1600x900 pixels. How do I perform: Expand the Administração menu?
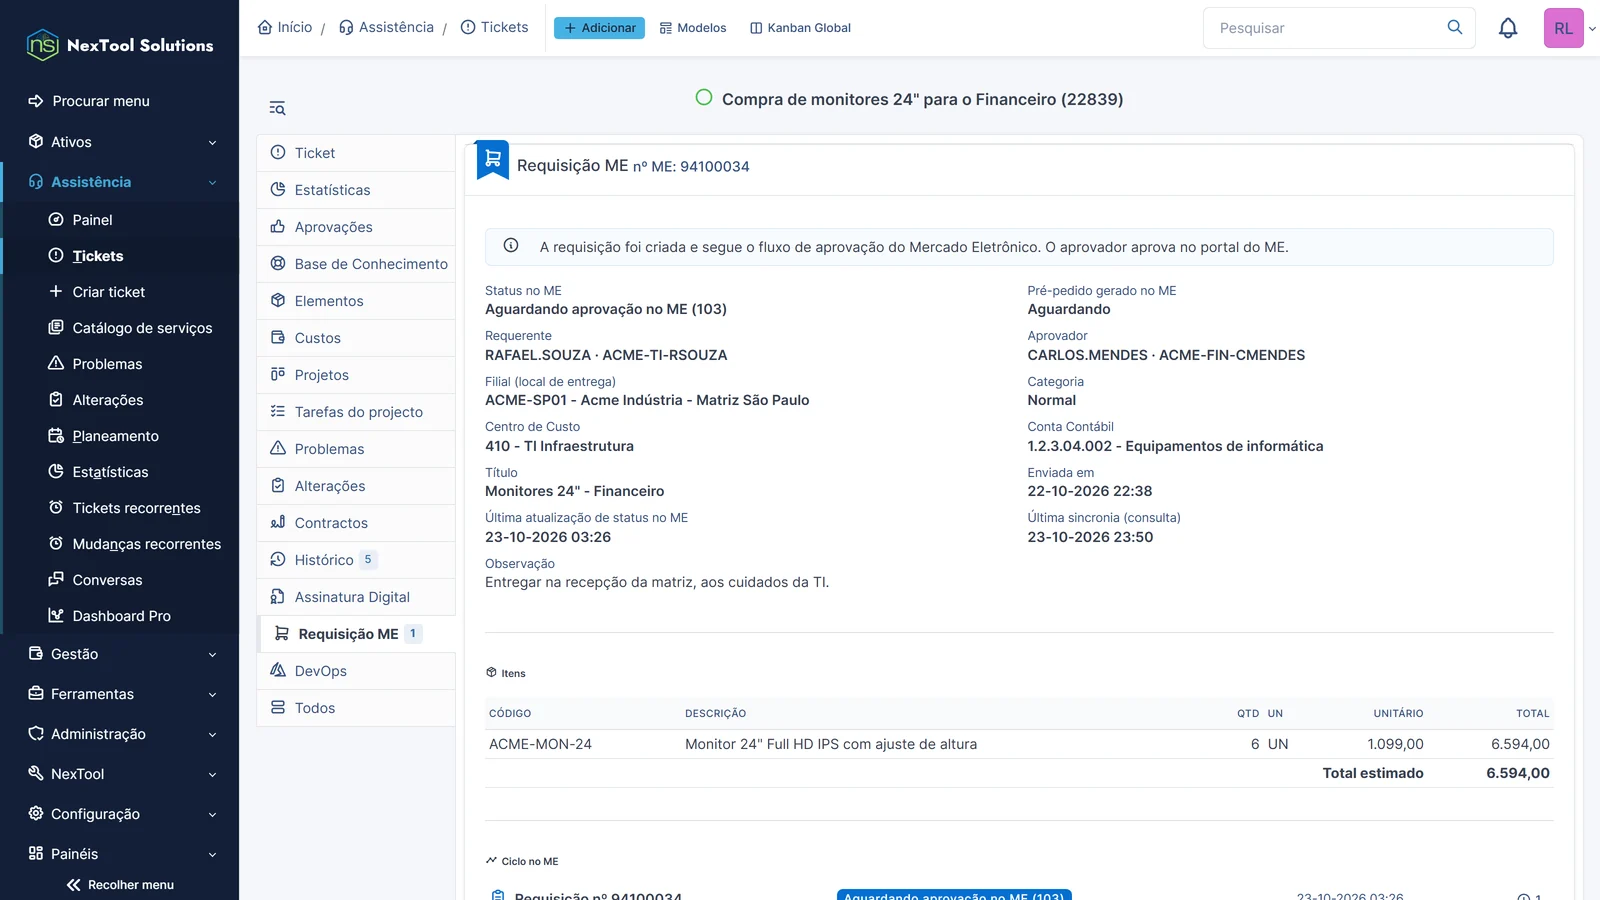tap(120, 734)
